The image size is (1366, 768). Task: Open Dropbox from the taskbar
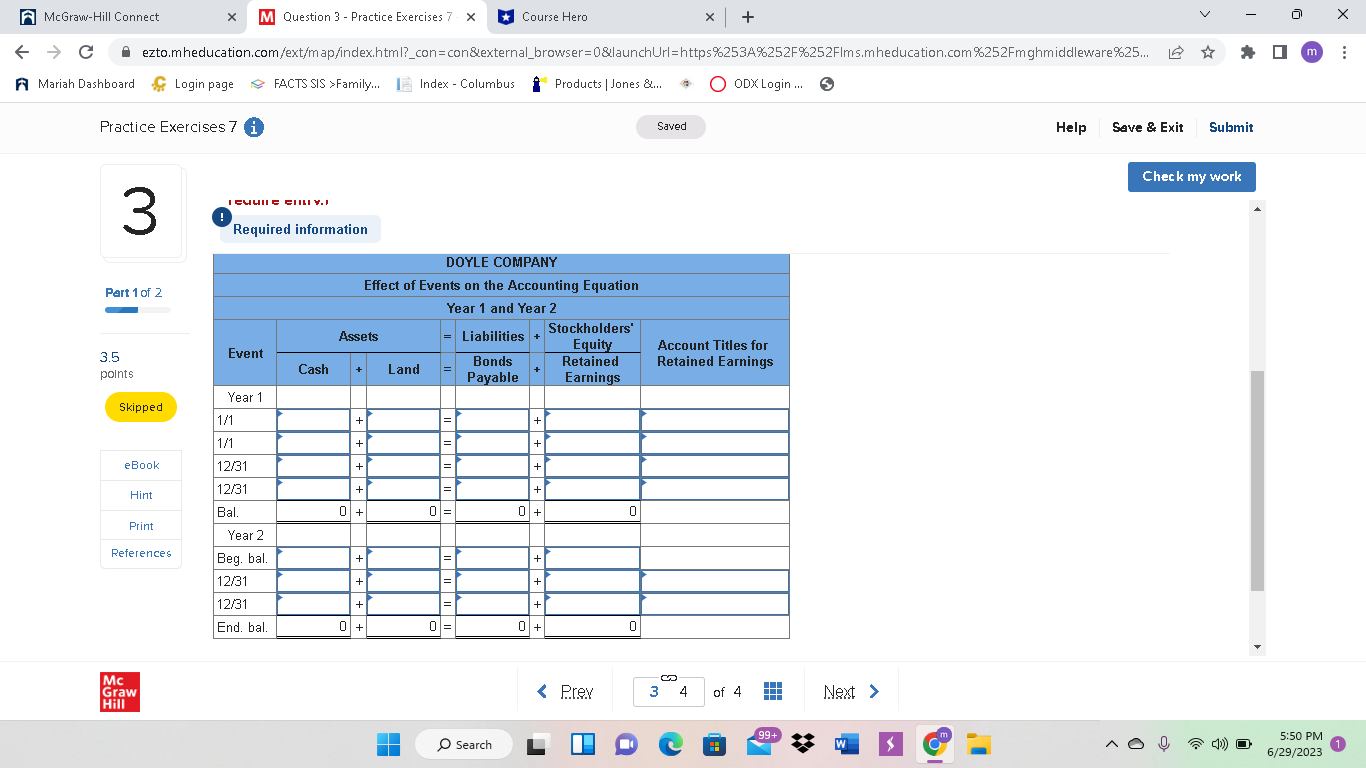[802, 744]
